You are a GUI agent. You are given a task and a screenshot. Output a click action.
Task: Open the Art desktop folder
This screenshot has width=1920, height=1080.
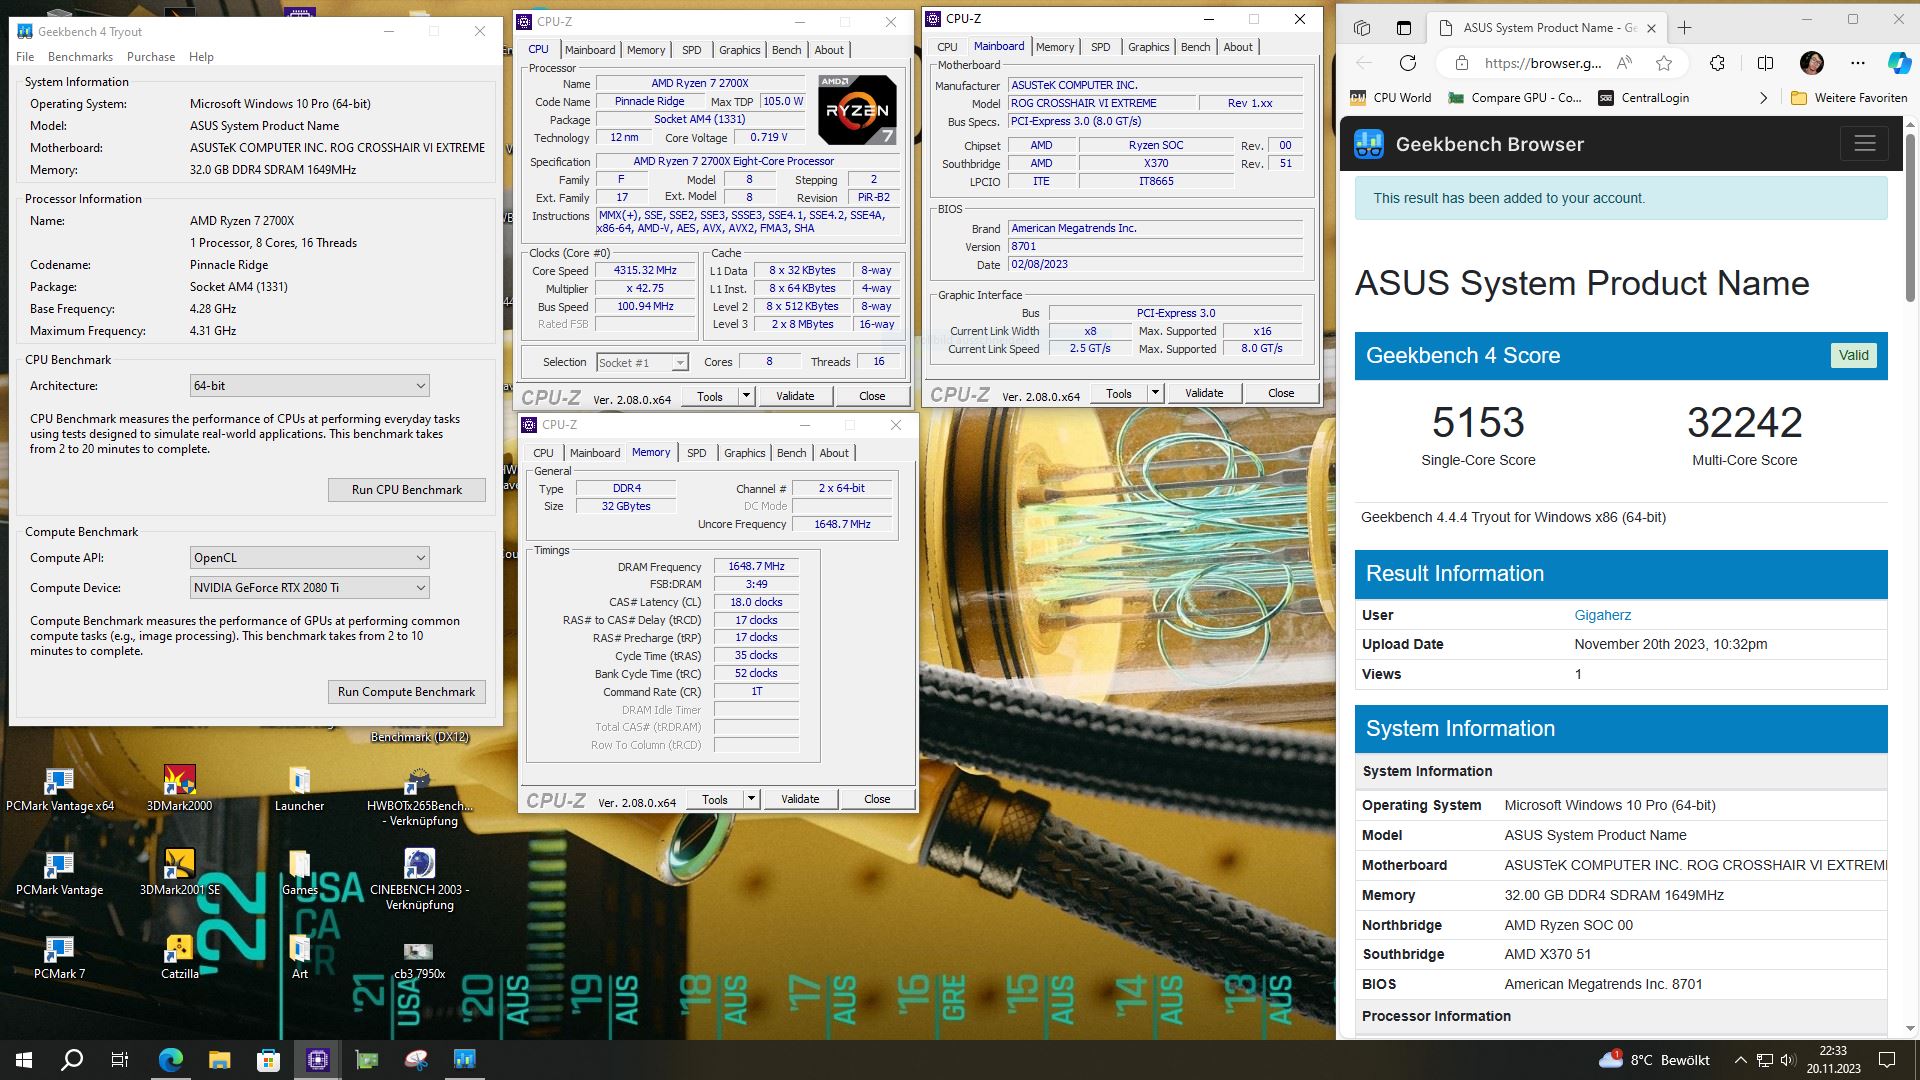click(299, 957)
